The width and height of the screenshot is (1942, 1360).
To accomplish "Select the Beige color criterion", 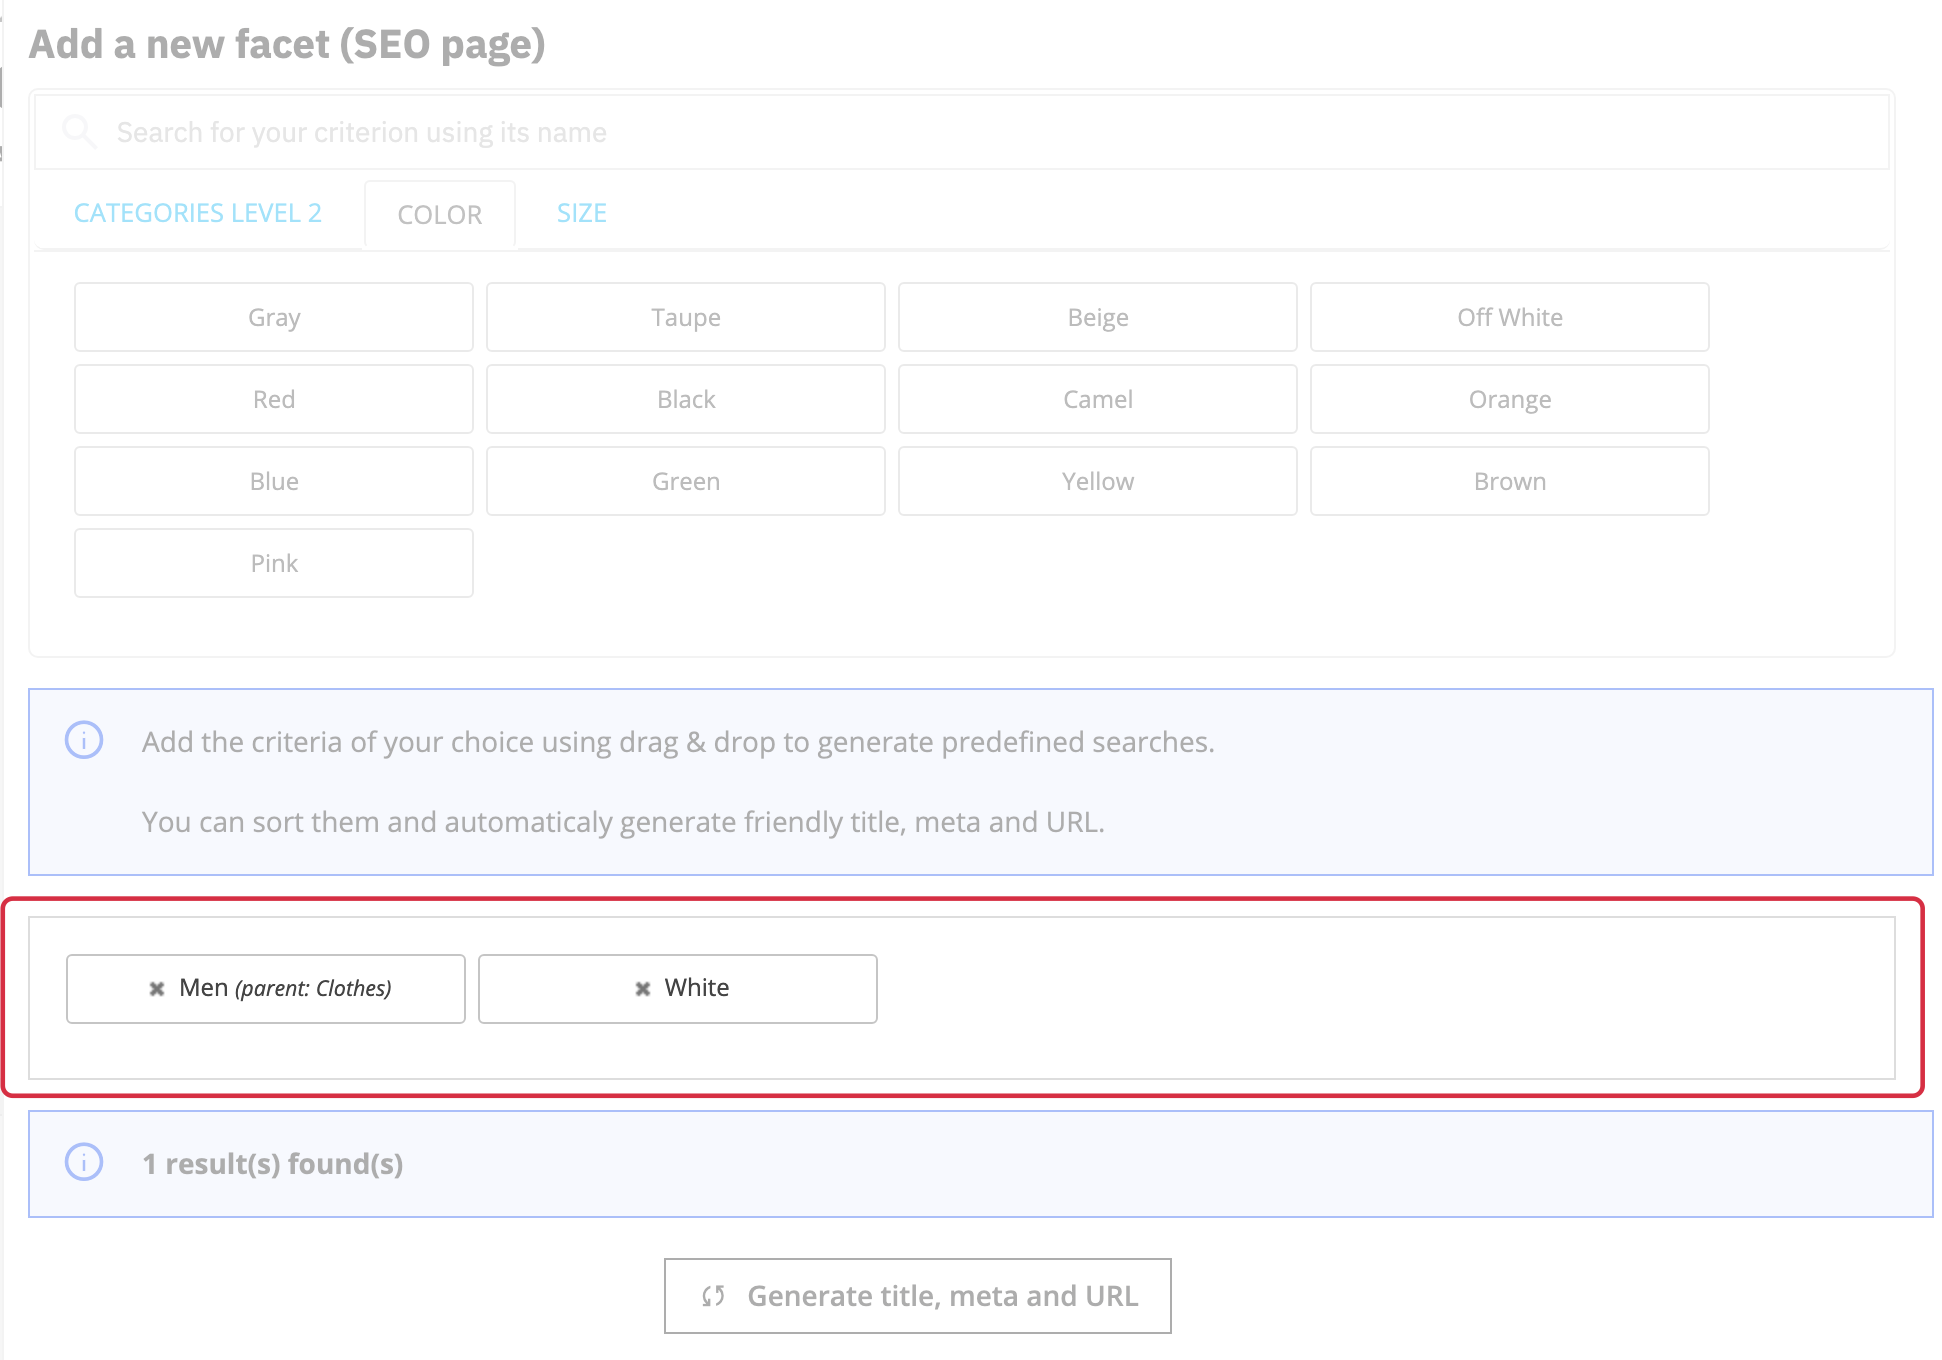I will coord(1098,317).
